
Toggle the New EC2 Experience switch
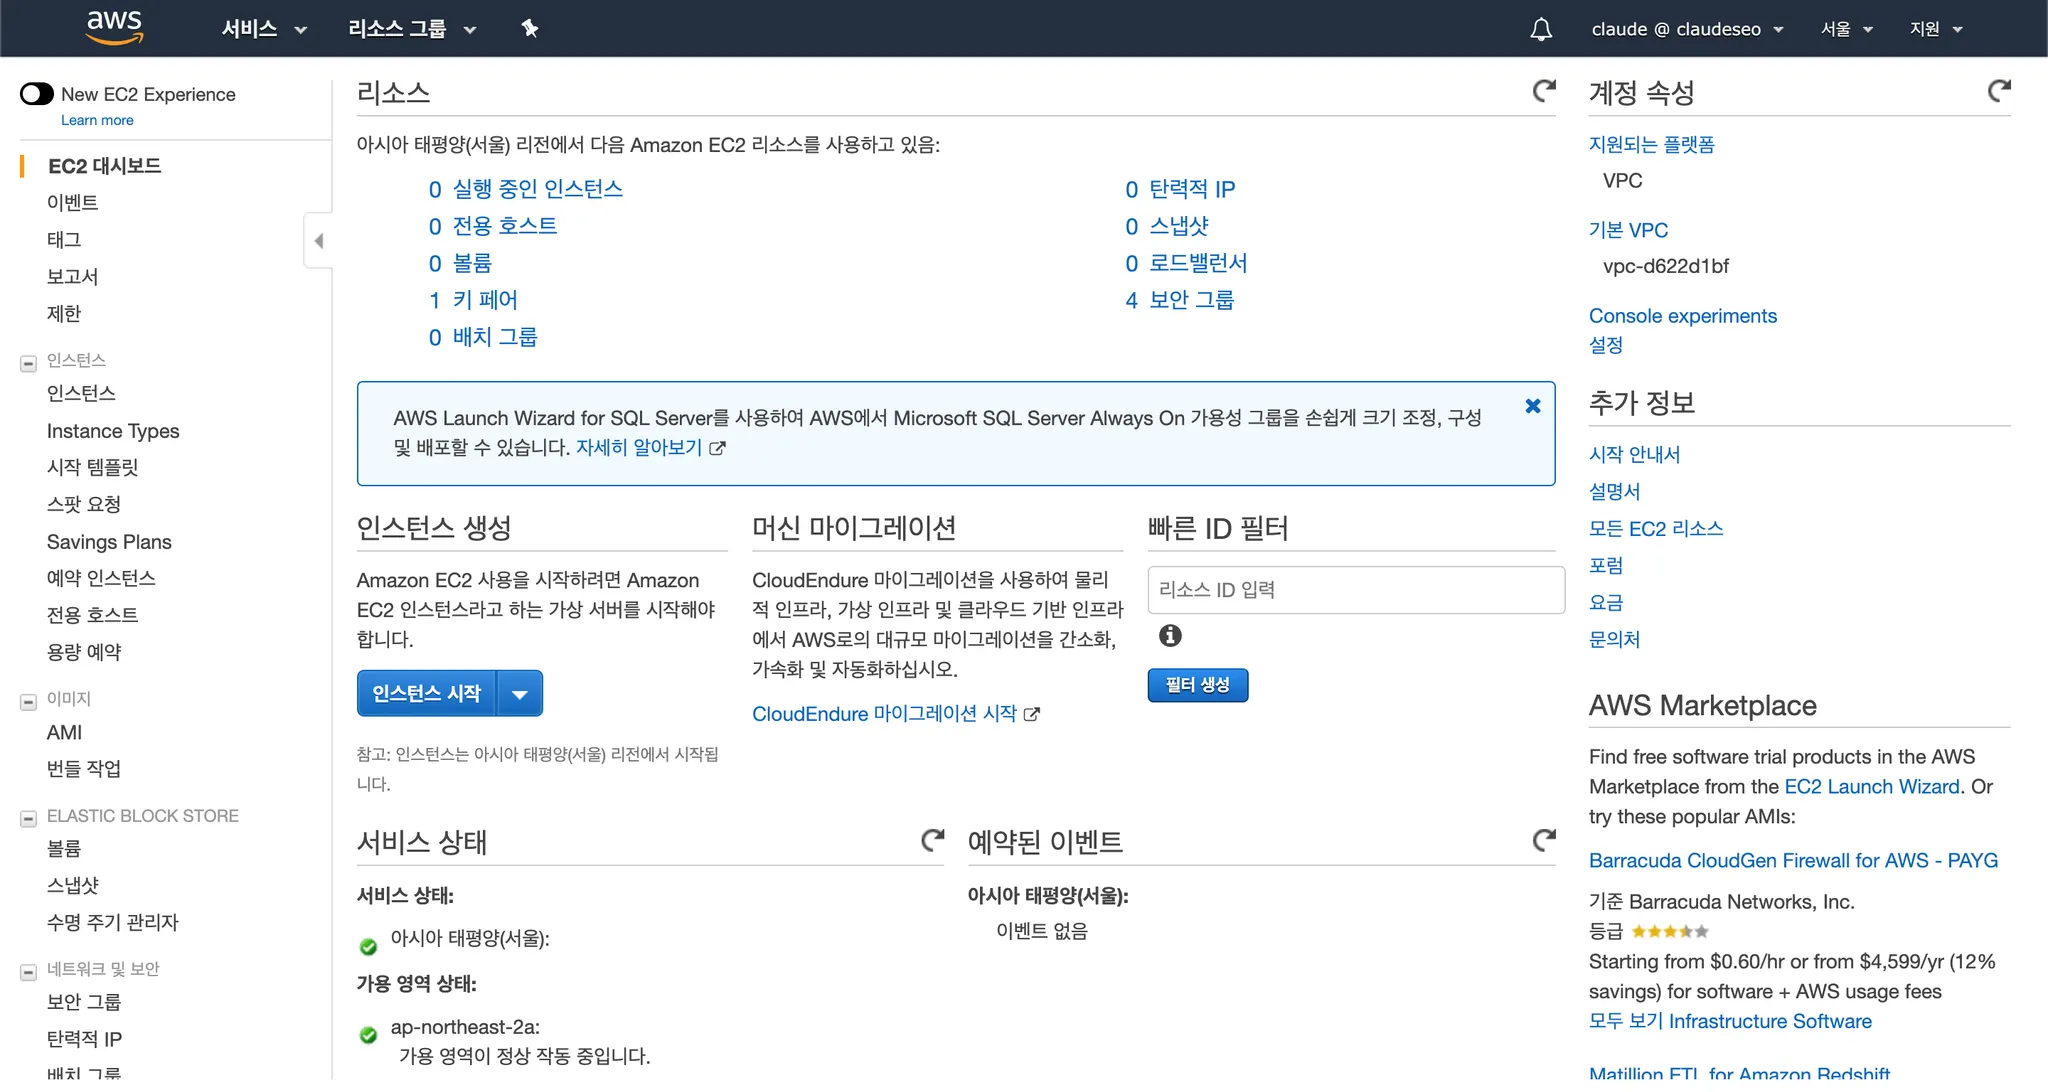click(x=37, y=94)
